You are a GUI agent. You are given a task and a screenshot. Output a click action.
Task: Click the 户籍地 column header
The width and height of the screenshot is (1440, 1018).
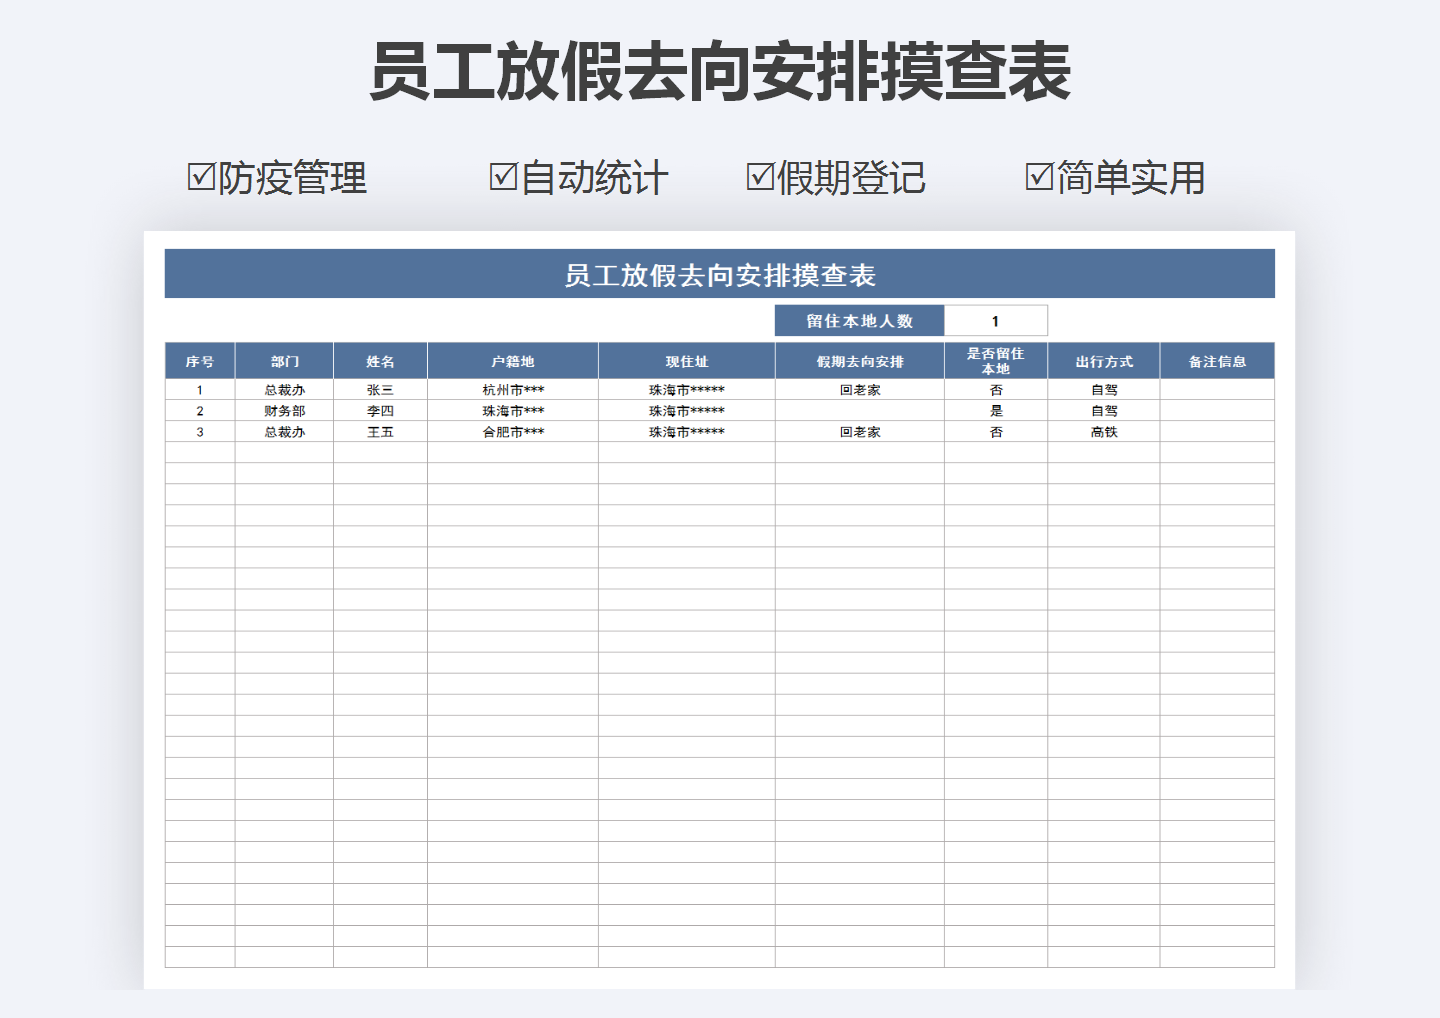(x=512, y=360)
